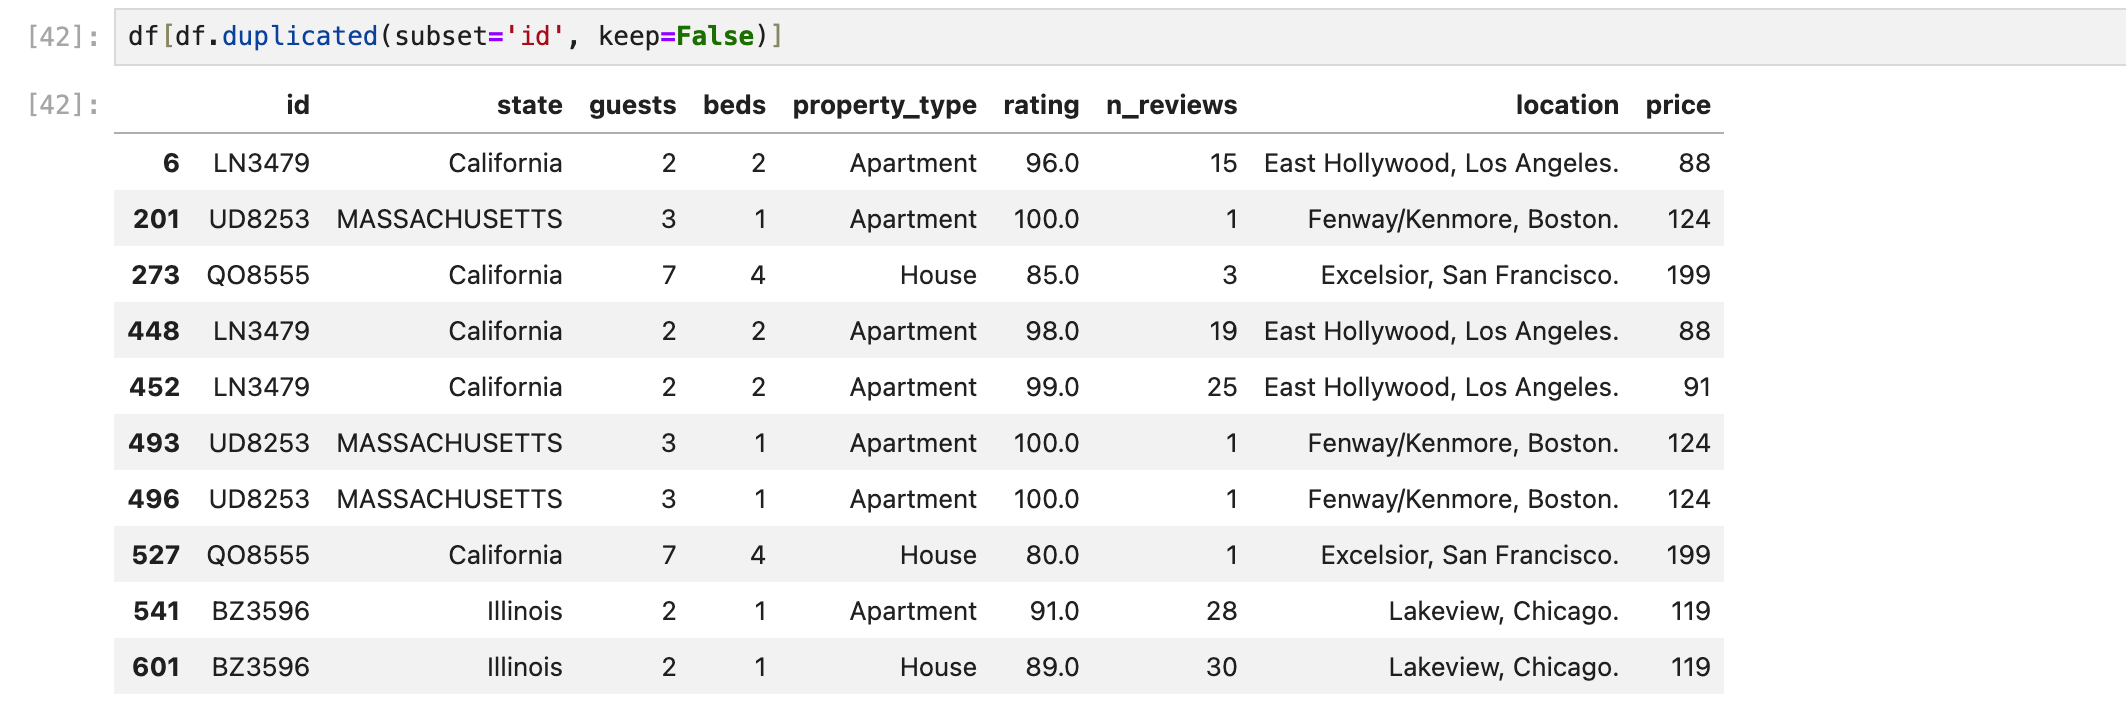Select row index 493
The width and height of the screenshot is (2126, 722).
154,443
